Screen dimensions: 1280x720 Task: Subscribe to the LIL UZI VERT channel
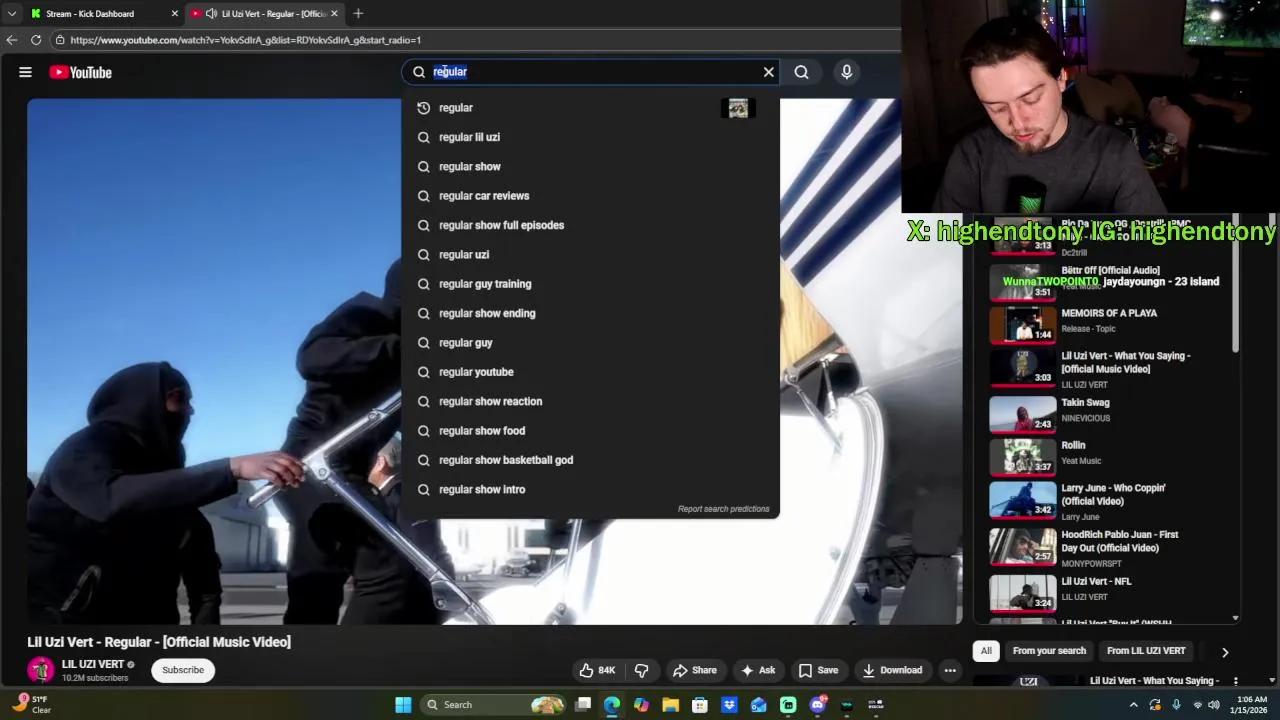click(x=183, y=670)
